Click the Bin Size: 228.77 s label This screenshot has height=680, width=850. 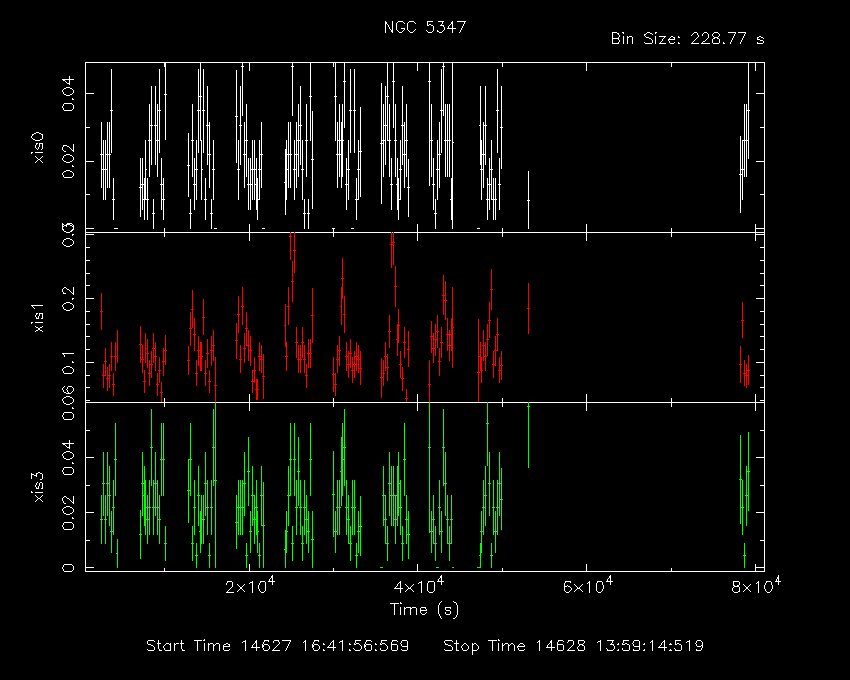[687, 39]
